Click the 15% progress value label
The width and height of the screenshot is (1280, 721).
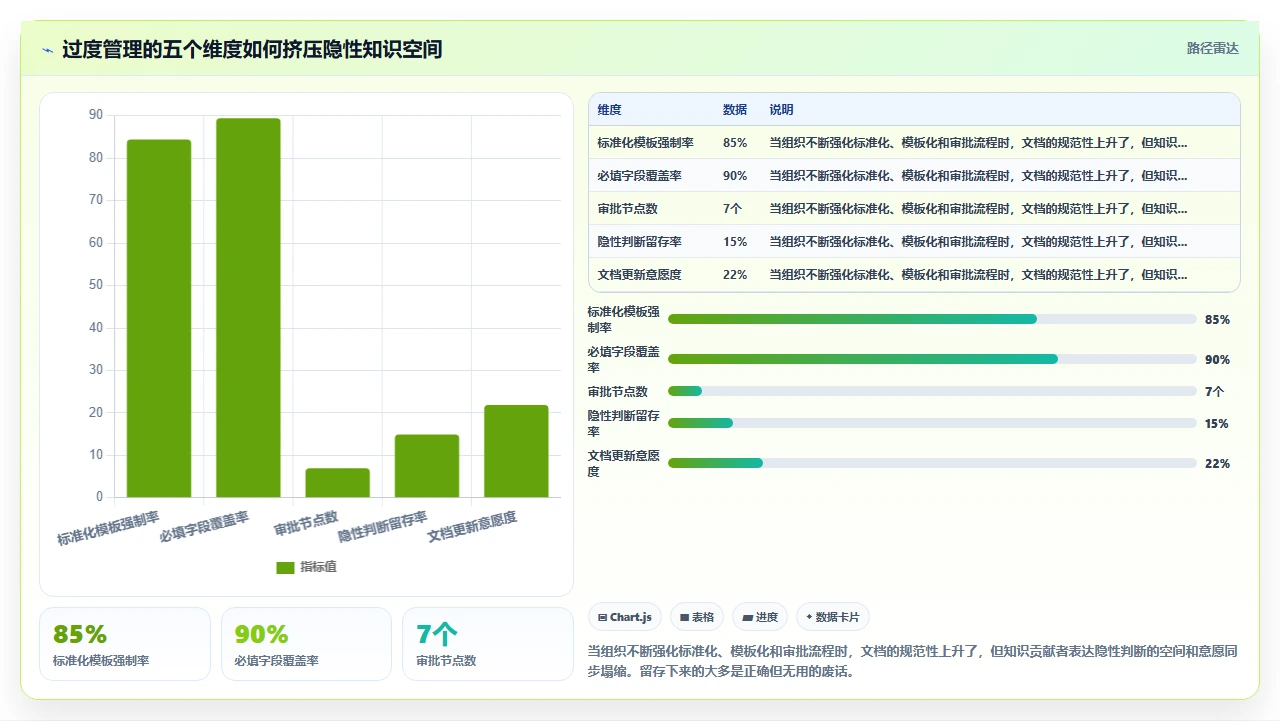click(x=1217, y=424)
